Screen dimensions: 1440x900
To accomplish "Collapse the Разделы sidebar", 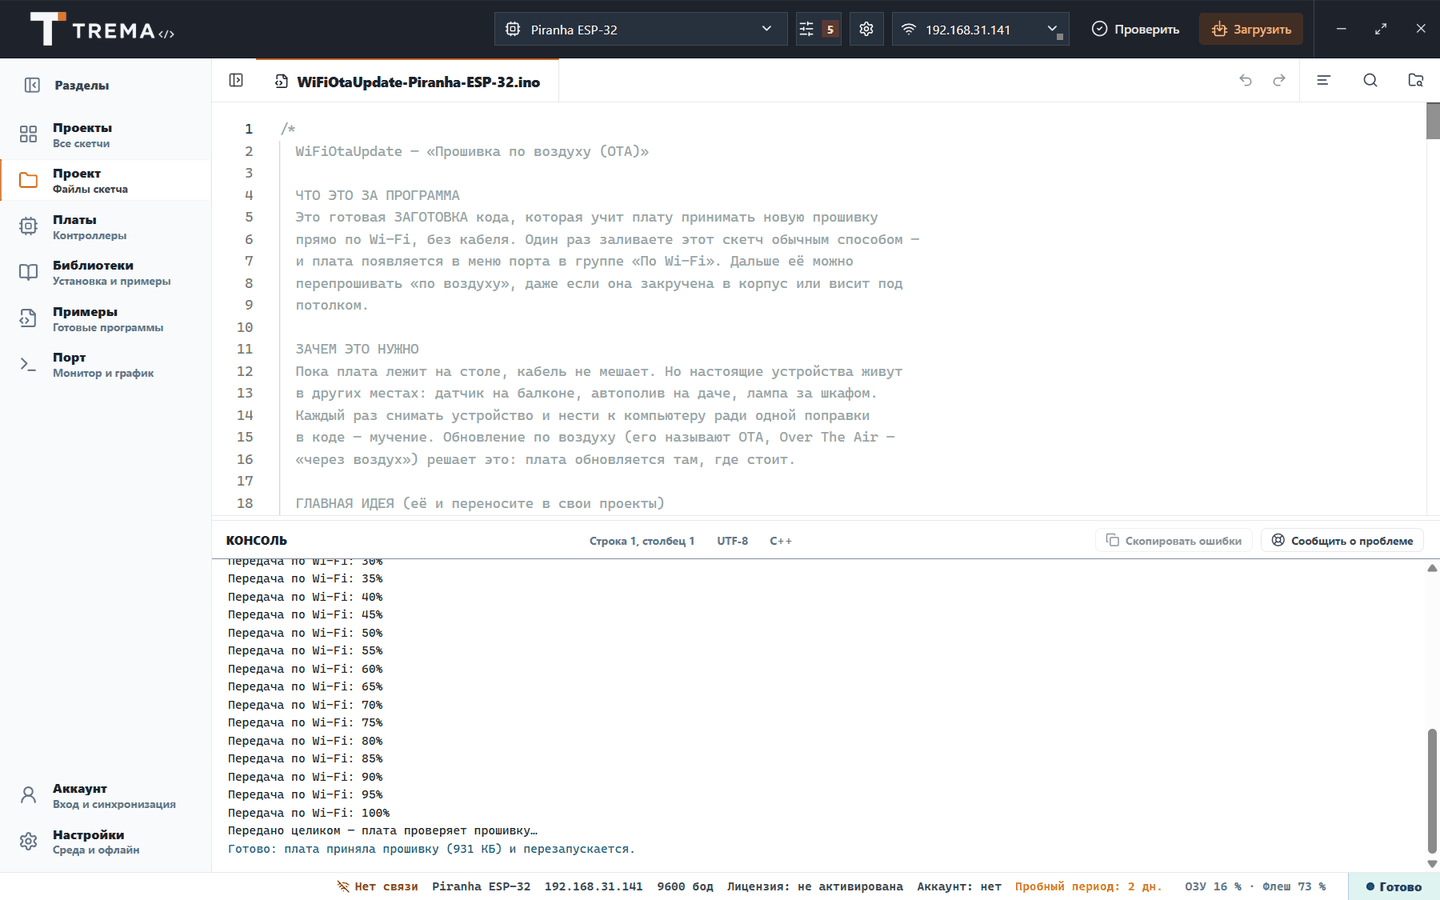I will click(32, 85).
